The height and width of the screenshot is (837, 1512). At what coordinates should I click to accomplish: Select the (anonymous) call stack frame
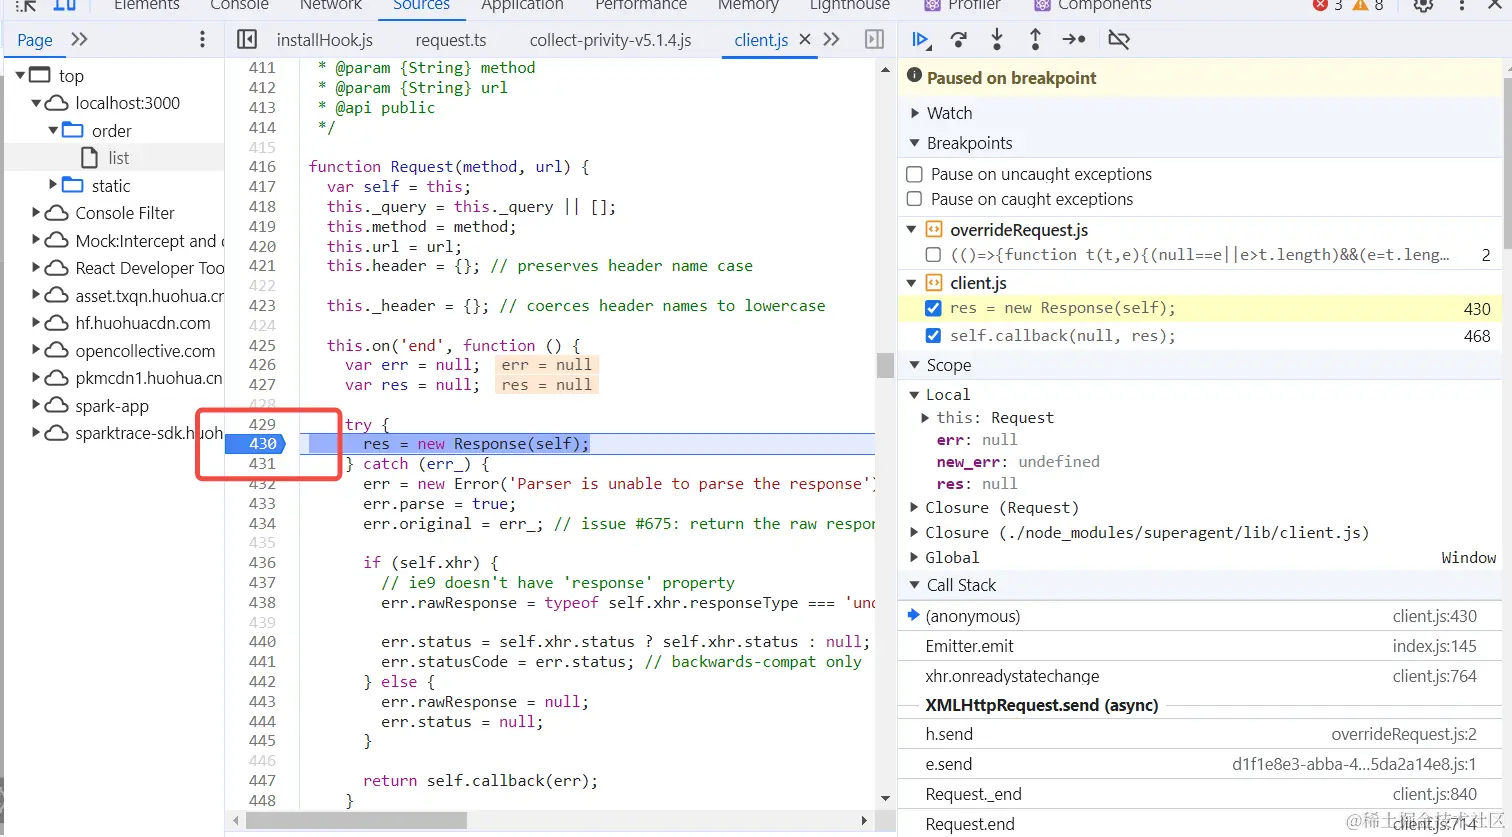pos(1201,616)
